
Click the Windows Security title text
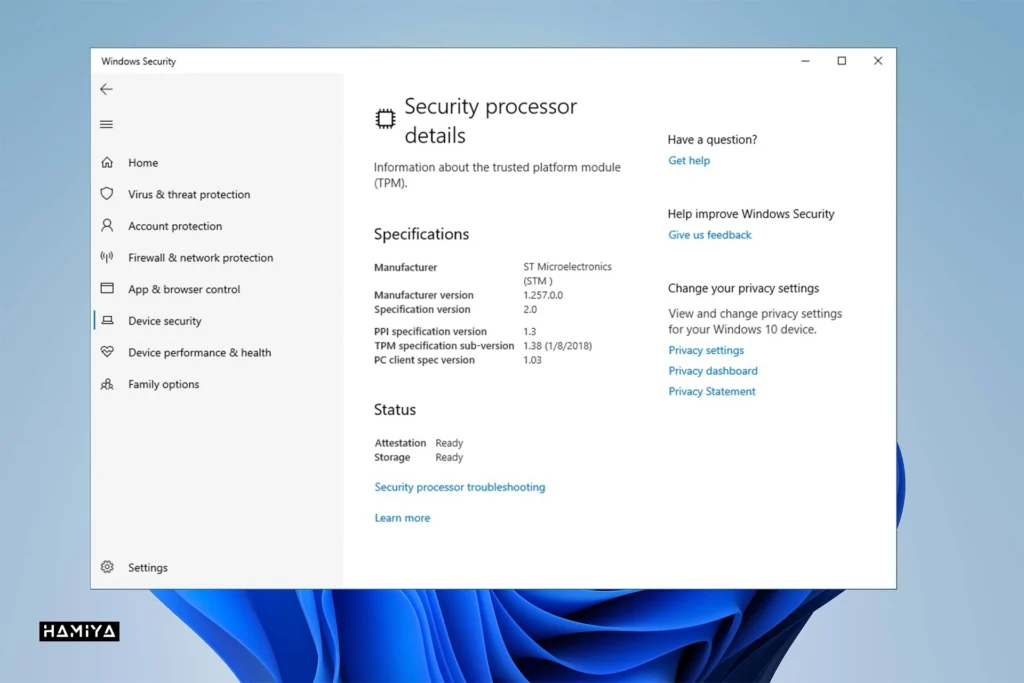click(x=138, y=61)
